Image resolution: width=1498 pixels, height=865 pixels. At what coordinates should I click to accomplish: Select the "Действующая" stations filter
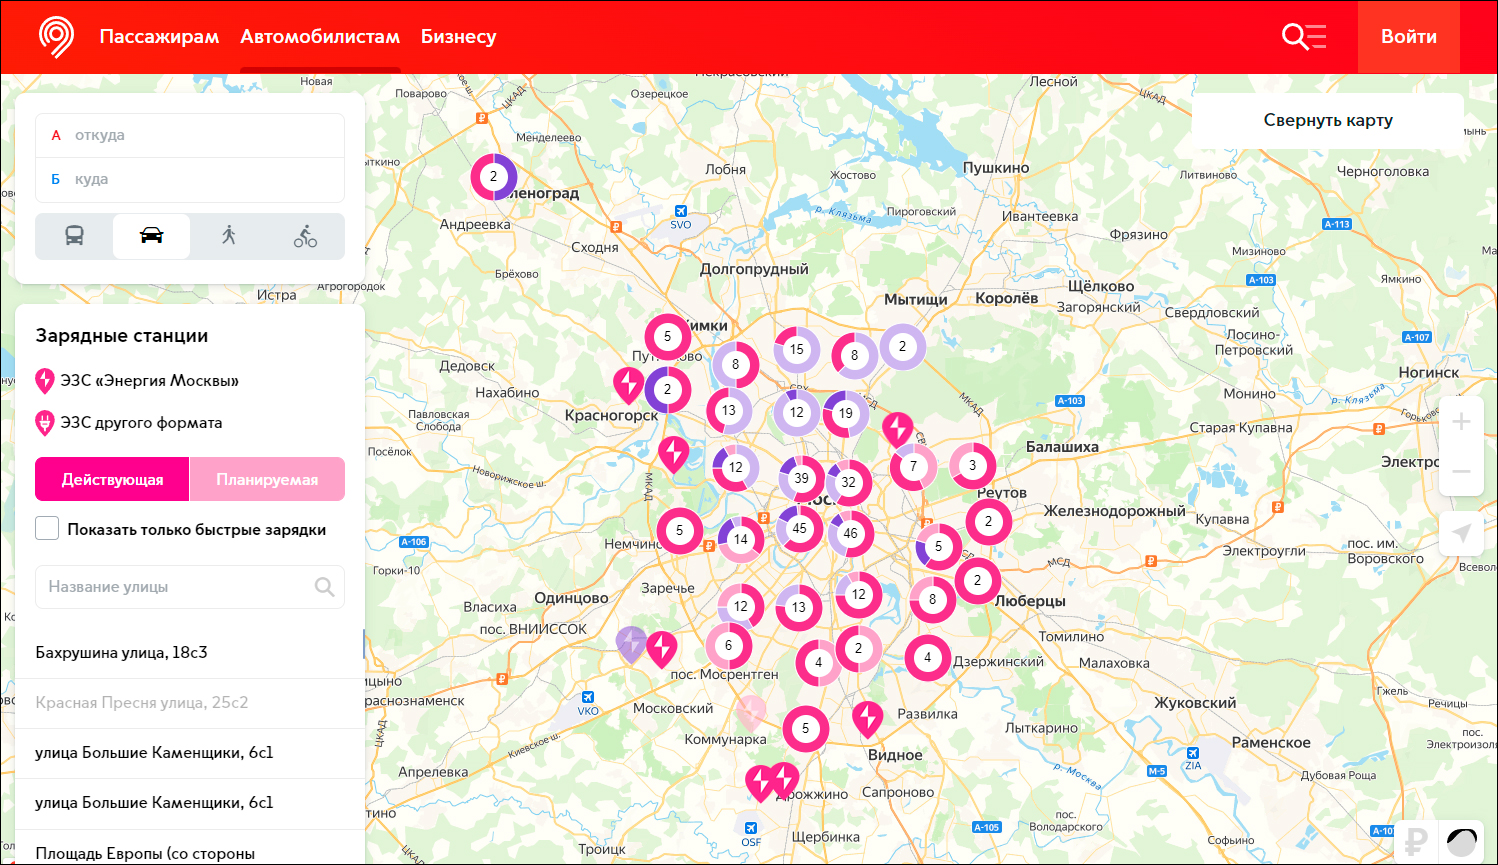[x=112, y=478]
